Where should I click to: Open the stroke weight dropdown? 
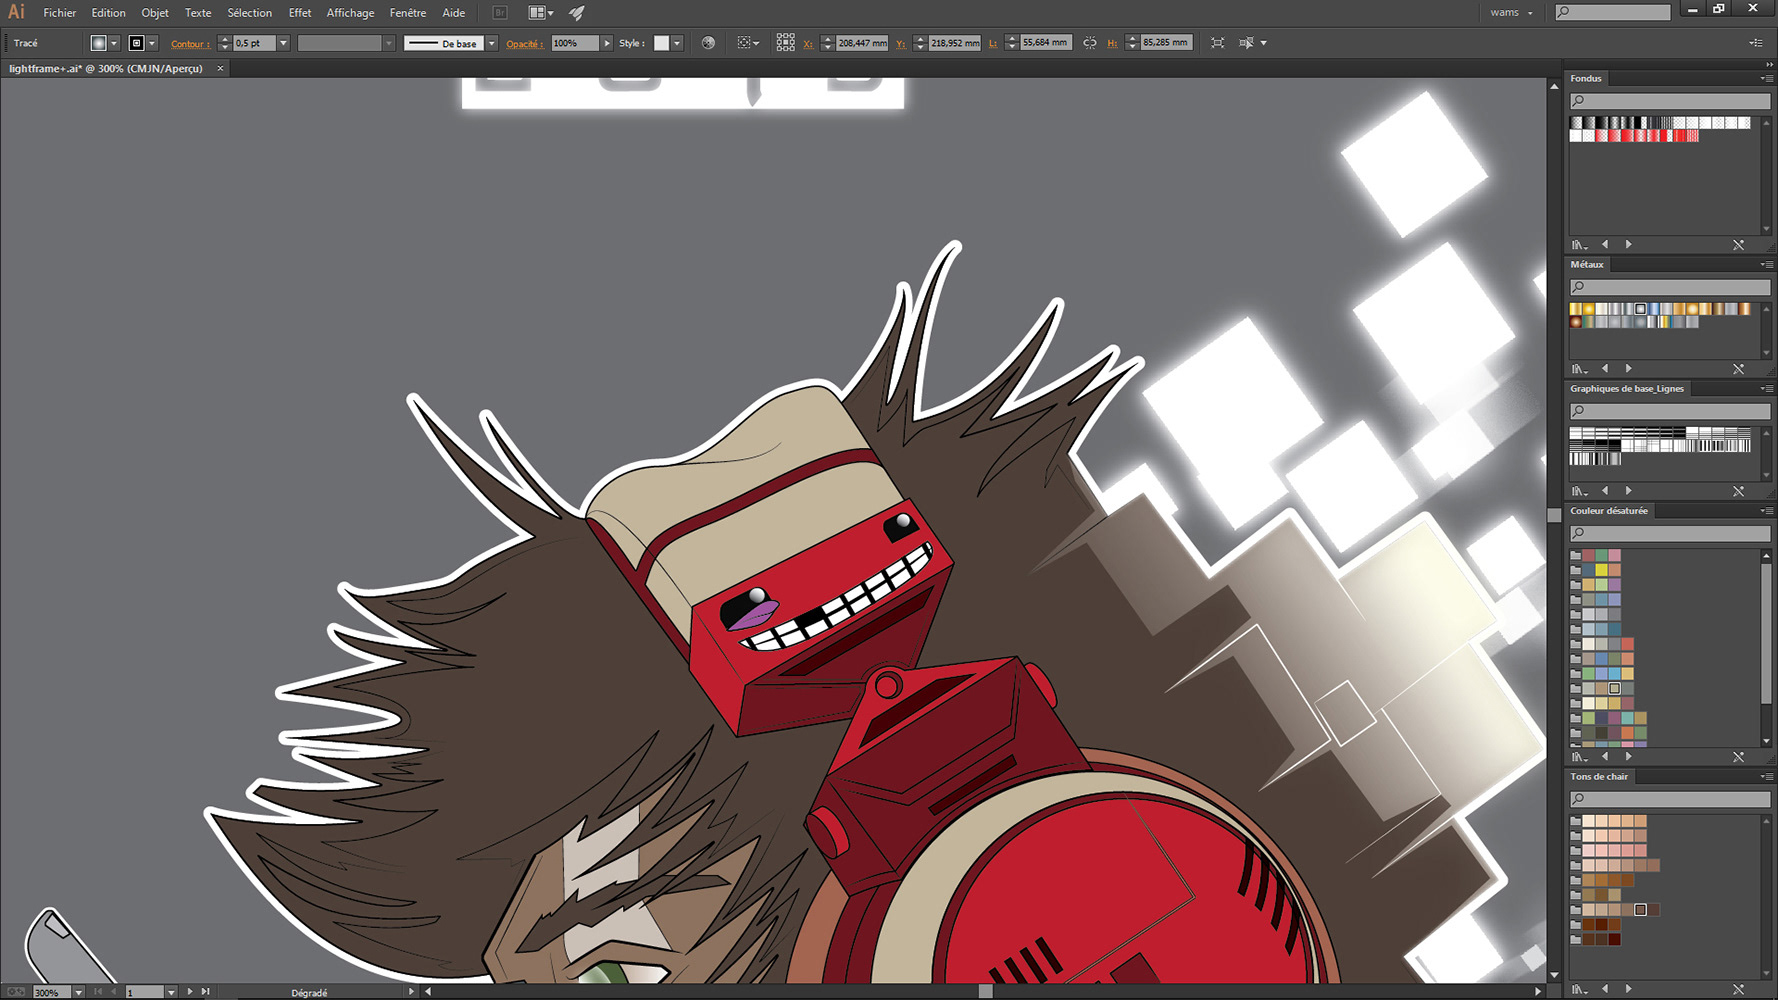(x=283, y=43)
